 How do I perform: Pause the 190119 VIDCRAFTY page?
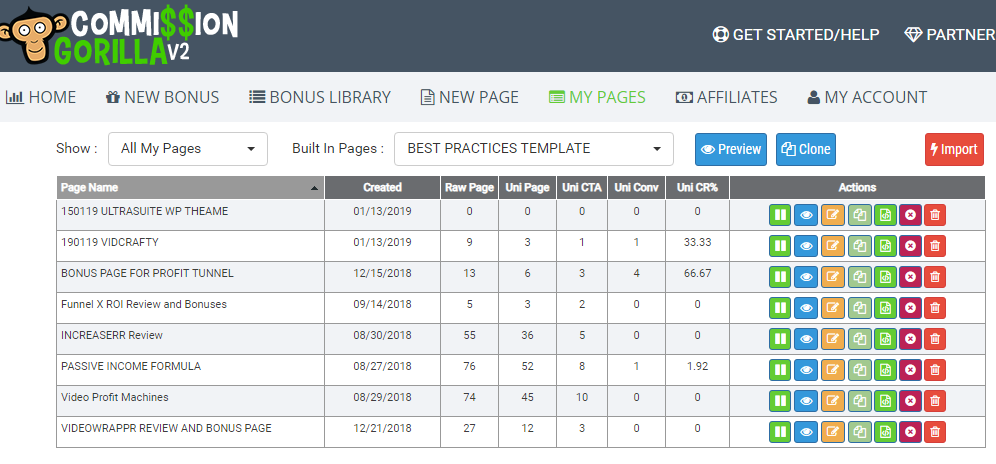click(780, 246)
